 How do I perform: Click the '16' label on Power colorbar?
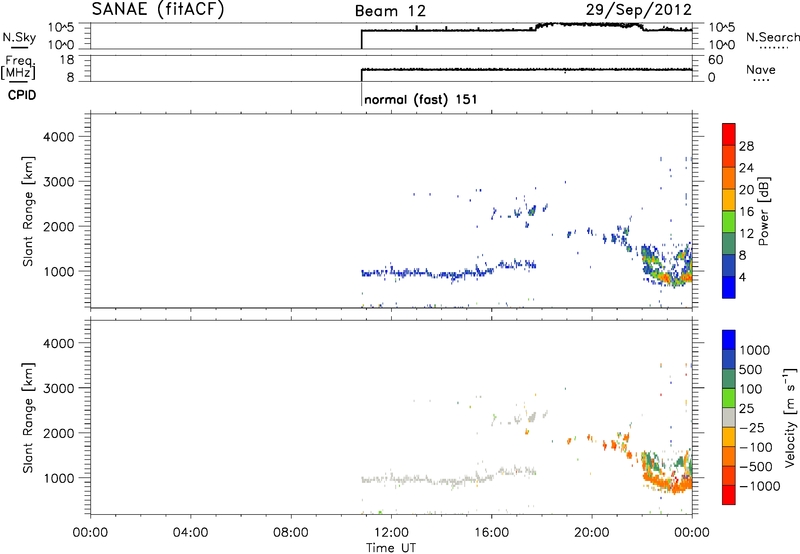coord(746,212)
